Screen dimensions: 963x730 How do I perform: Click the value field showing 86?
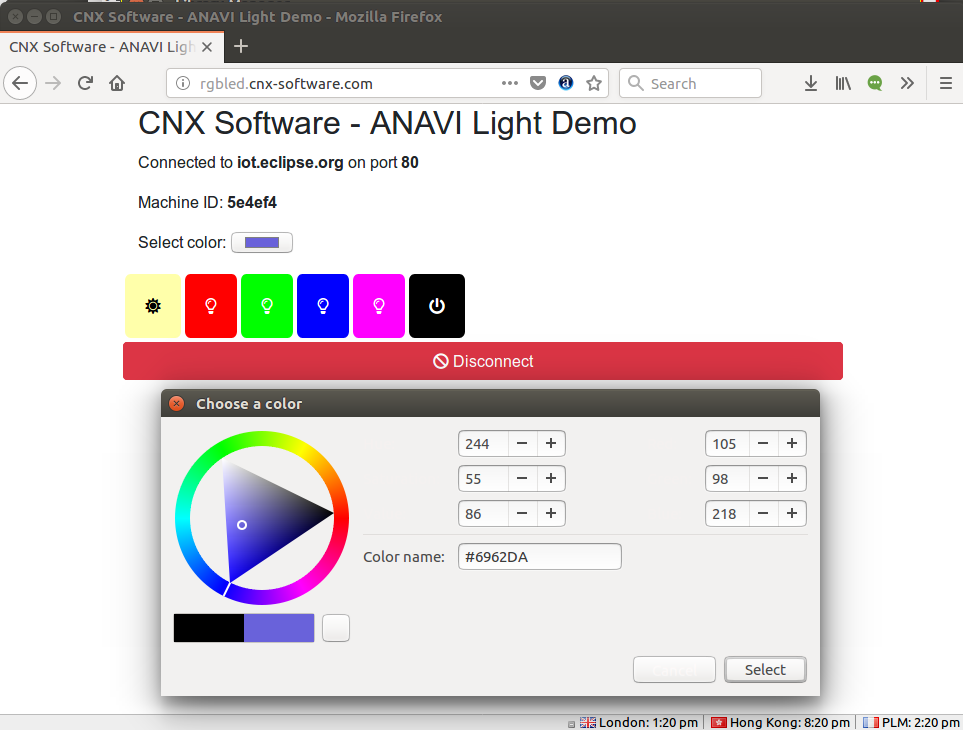click(483, 514)
